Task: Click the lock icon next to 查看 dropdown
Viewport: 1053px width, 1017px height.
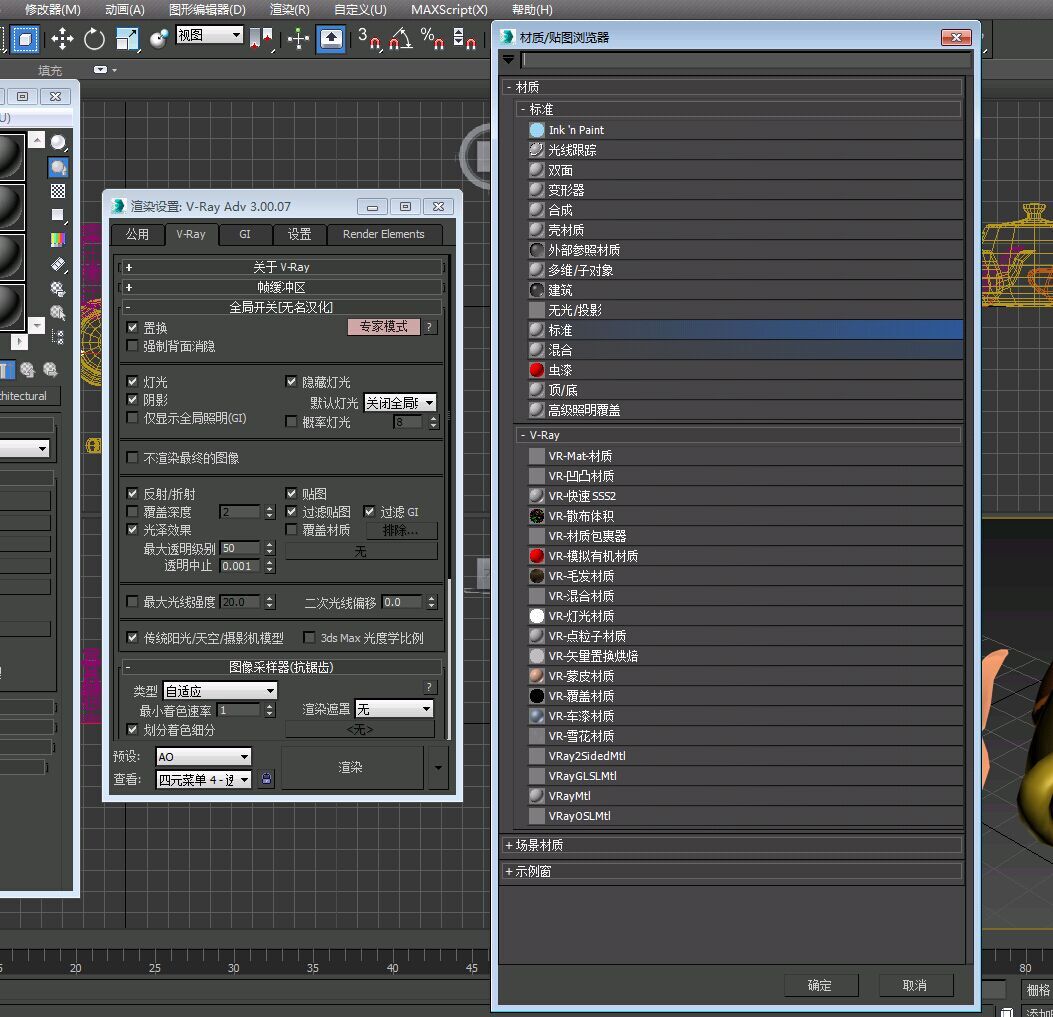Action: (267, 779)
